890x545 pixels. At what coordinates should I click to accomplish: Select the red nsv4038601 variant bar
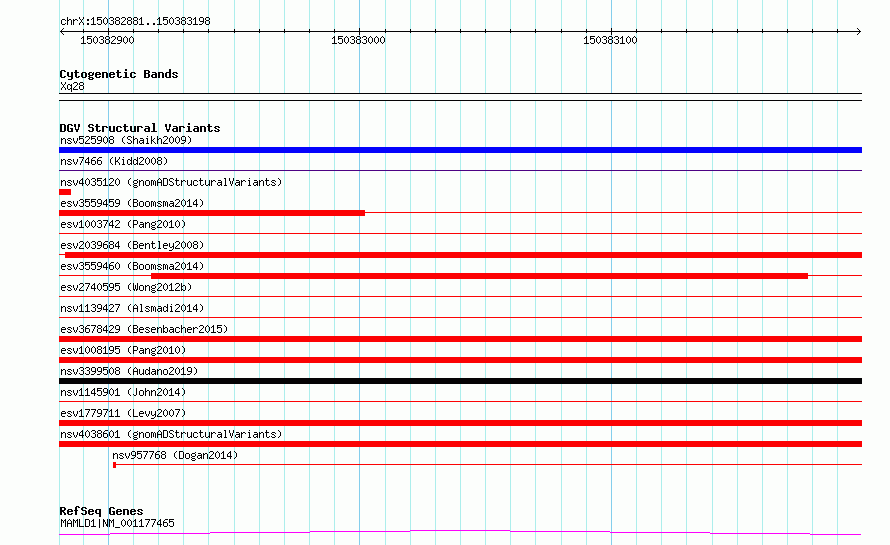click(x=460, y=444)
